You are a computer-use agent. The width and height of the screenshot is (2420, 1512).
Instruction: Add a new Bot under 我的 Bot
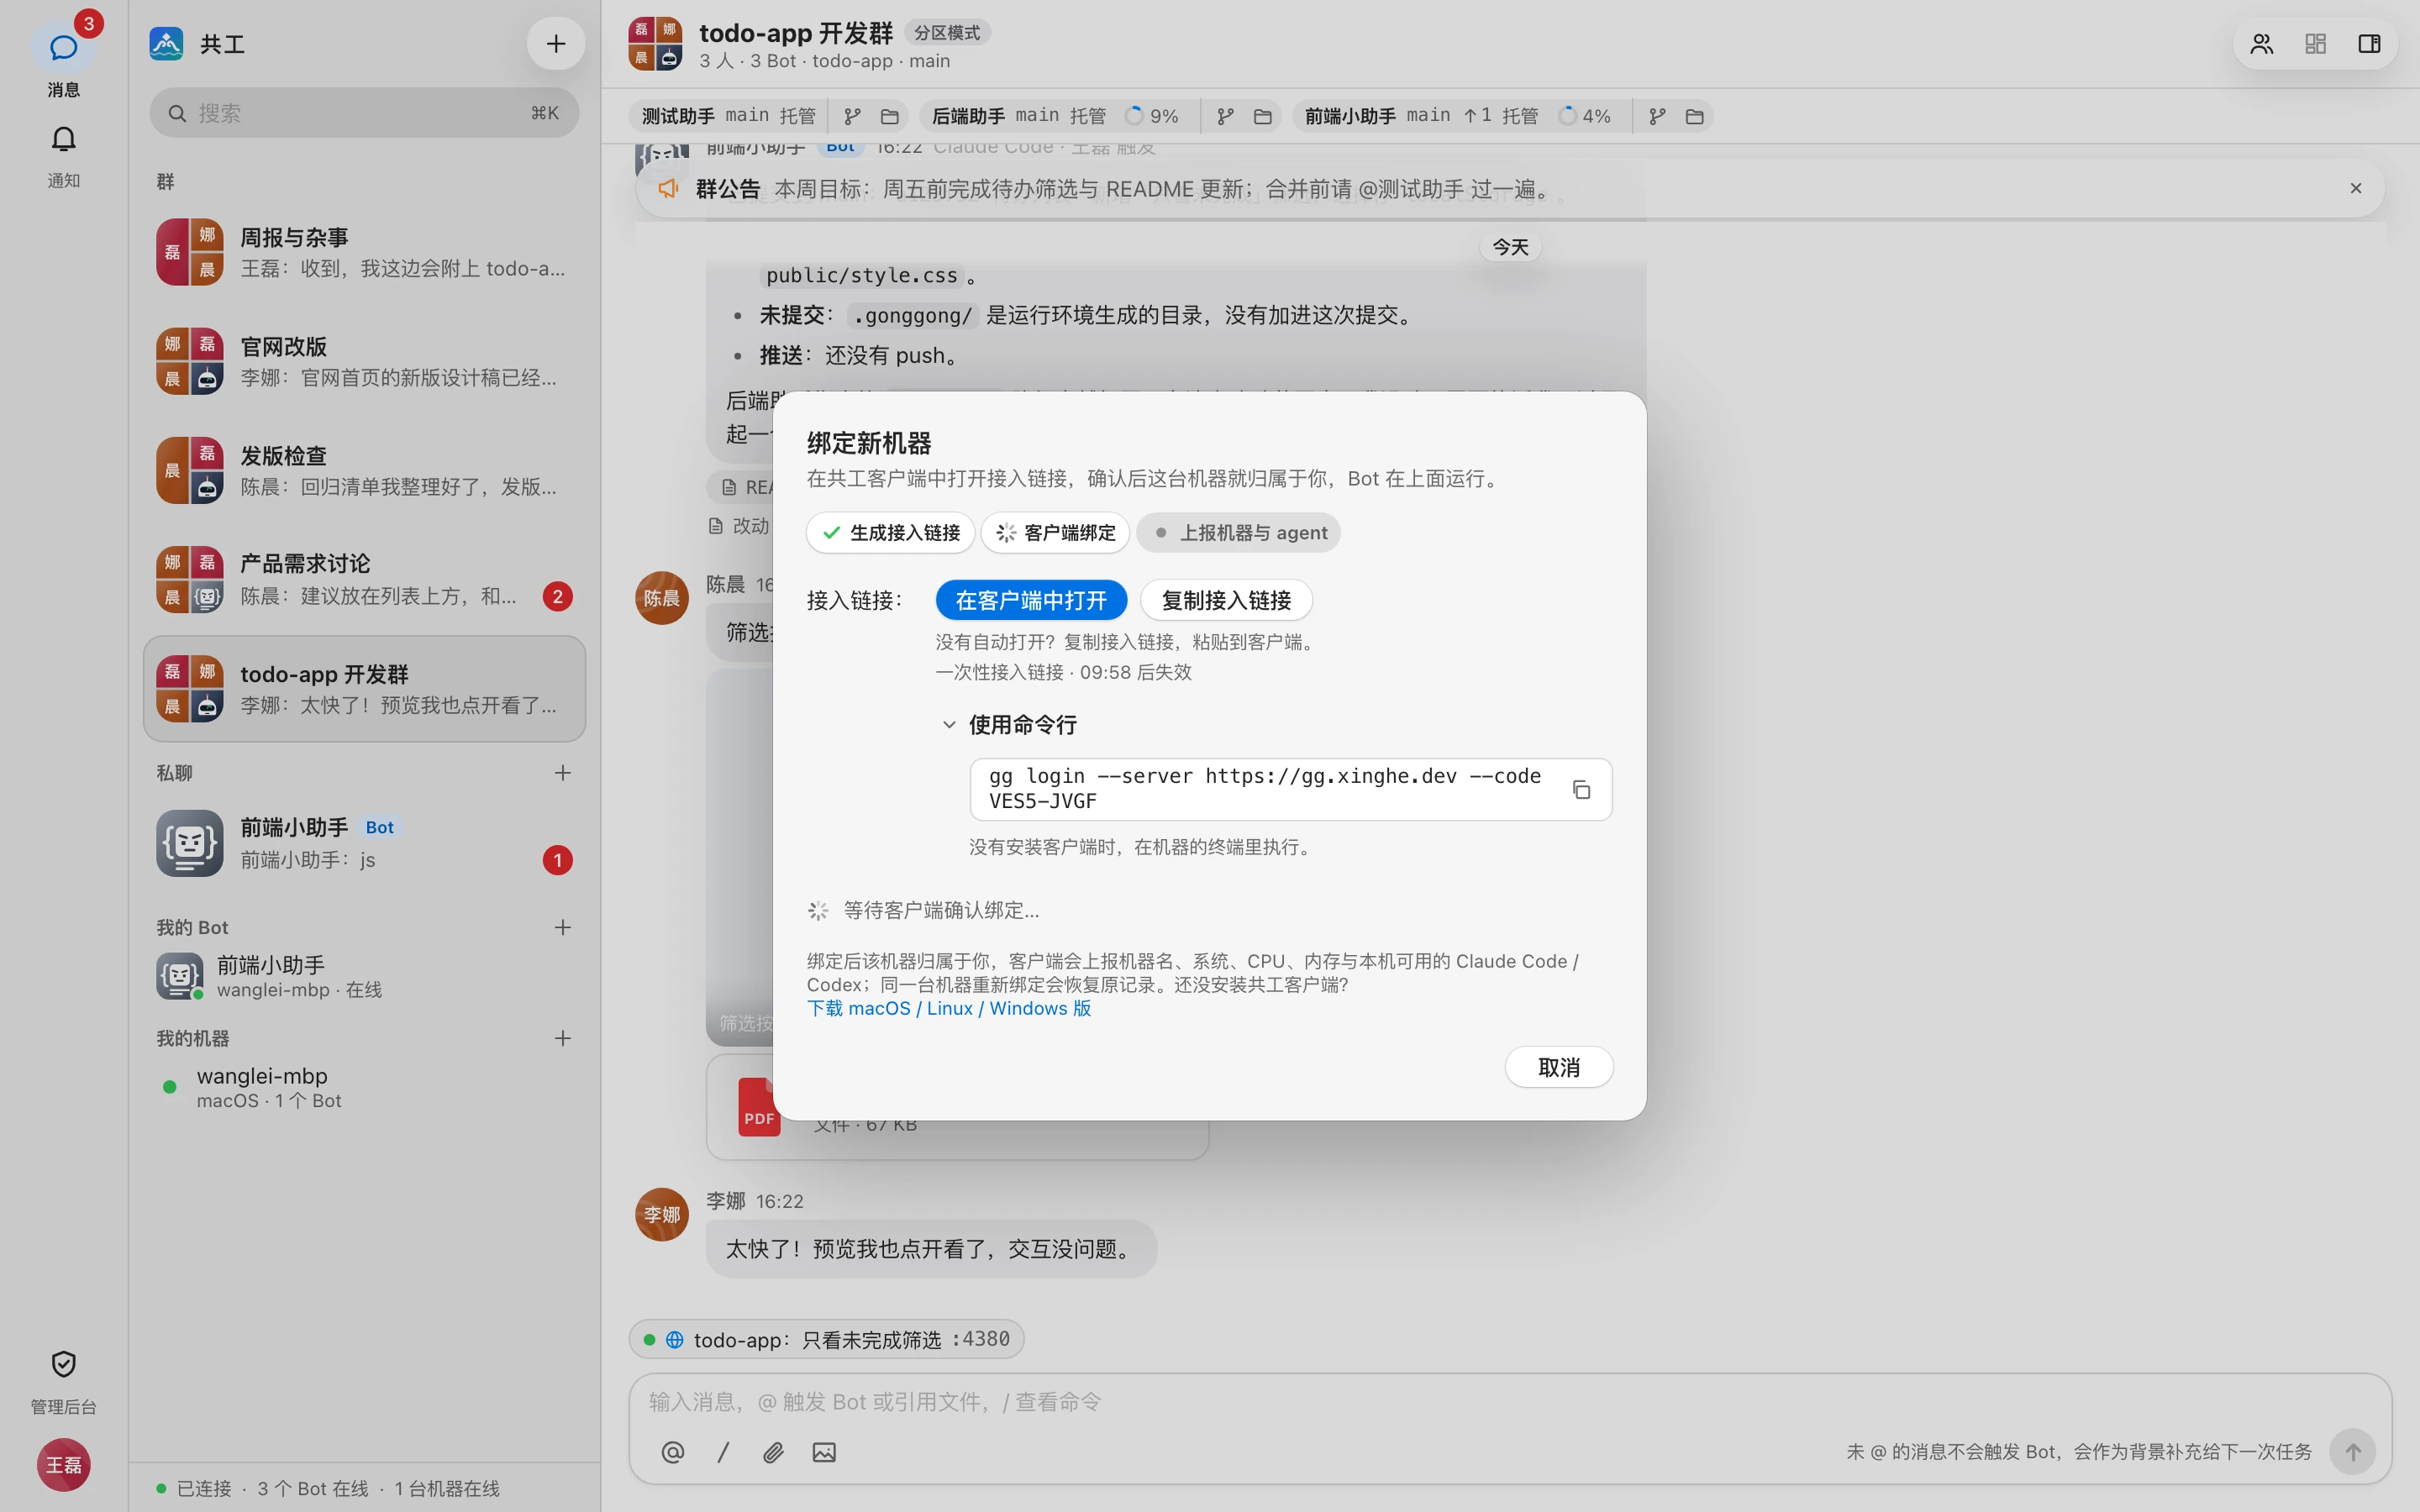[x=563, y=928]
